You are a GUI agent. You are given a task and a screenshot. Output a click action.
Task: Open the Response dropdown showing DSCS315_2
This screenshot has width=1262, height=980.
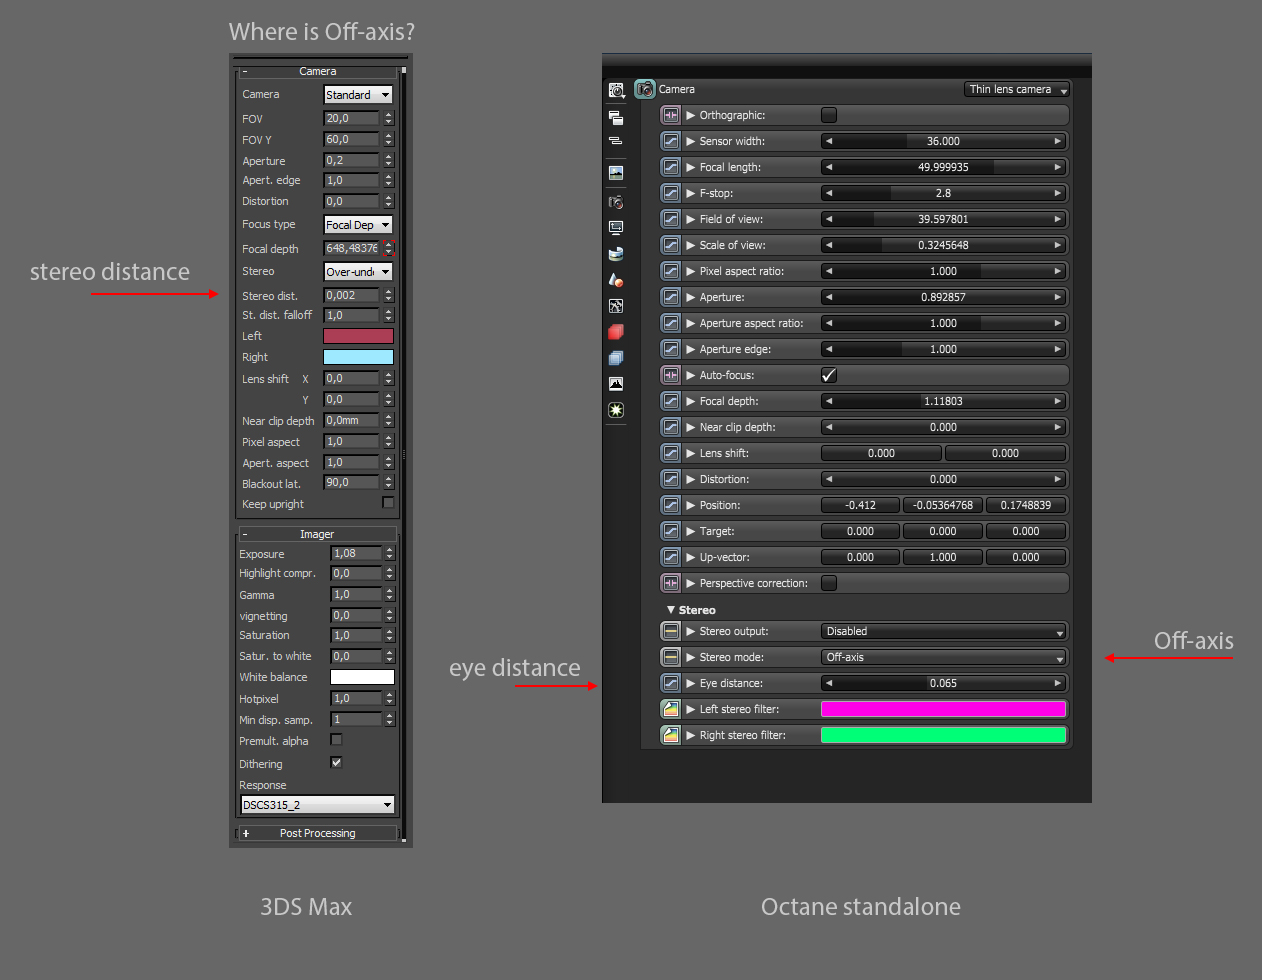(317, 805)
